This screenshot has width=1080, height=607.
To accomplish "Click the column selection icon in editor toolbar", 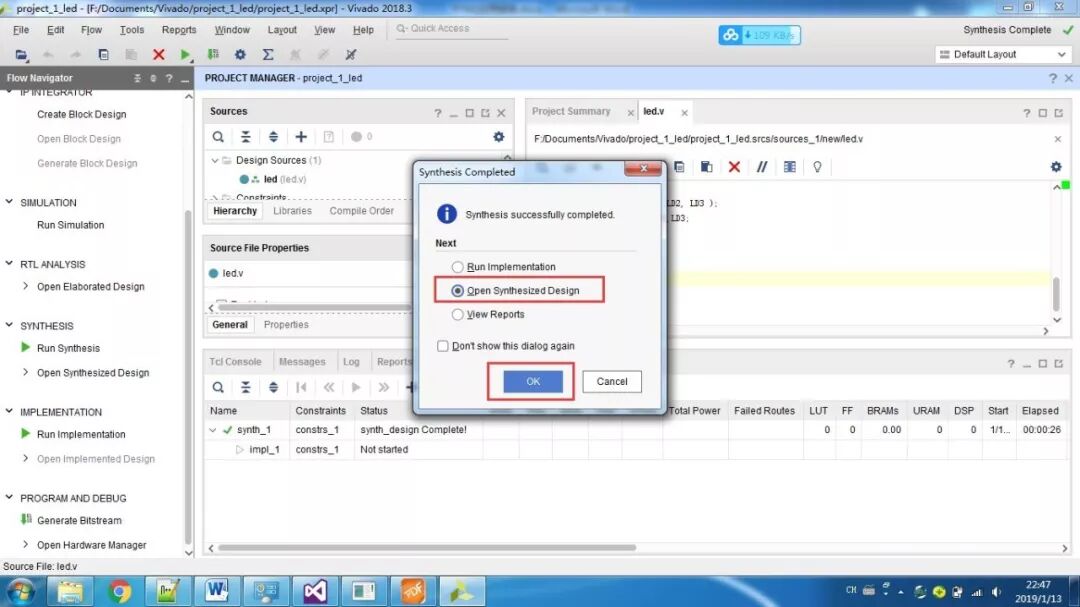I will pyautogui.click(x=789, y=167).
